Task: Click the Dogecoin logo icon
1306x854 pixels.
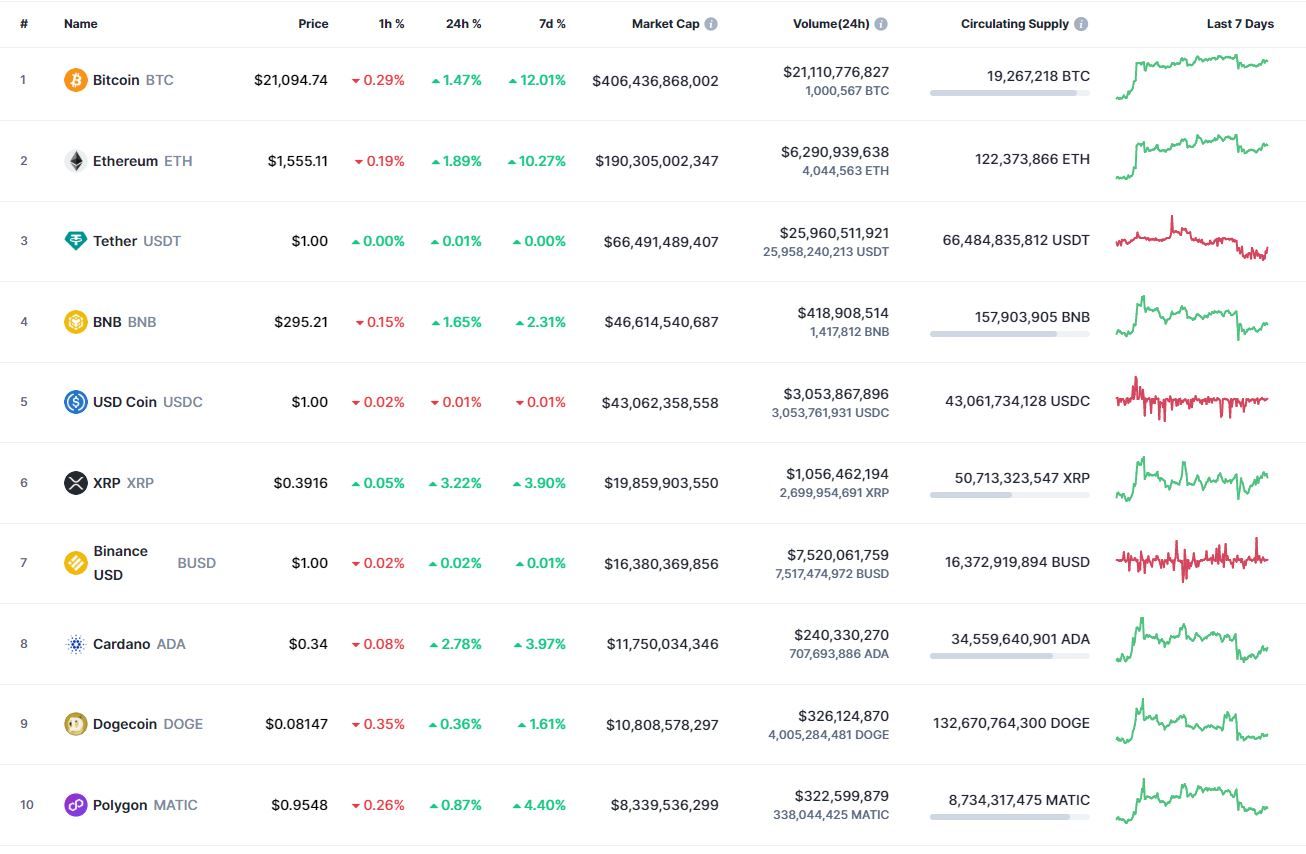Action: click(76, 724)
